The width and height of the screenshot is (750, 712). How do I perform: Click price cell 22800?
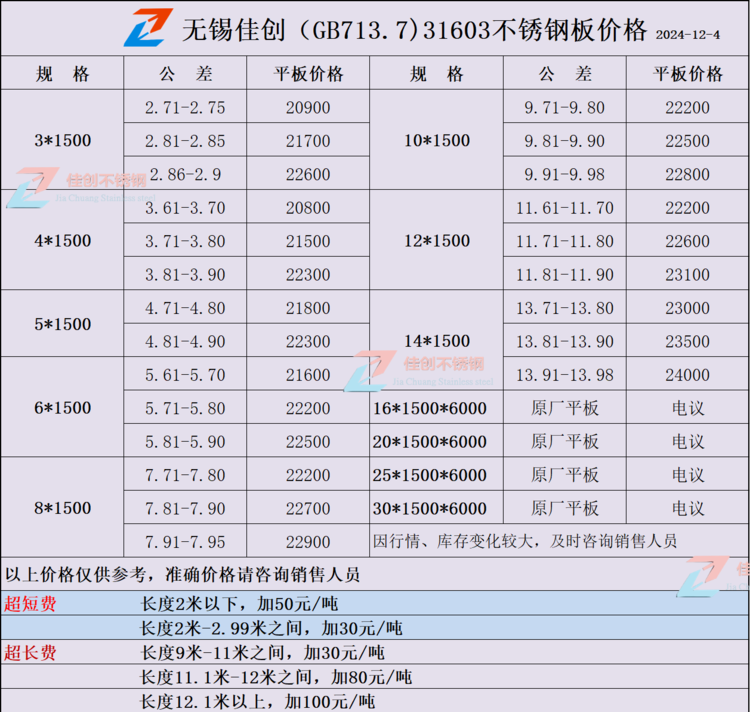click(687, 174)
